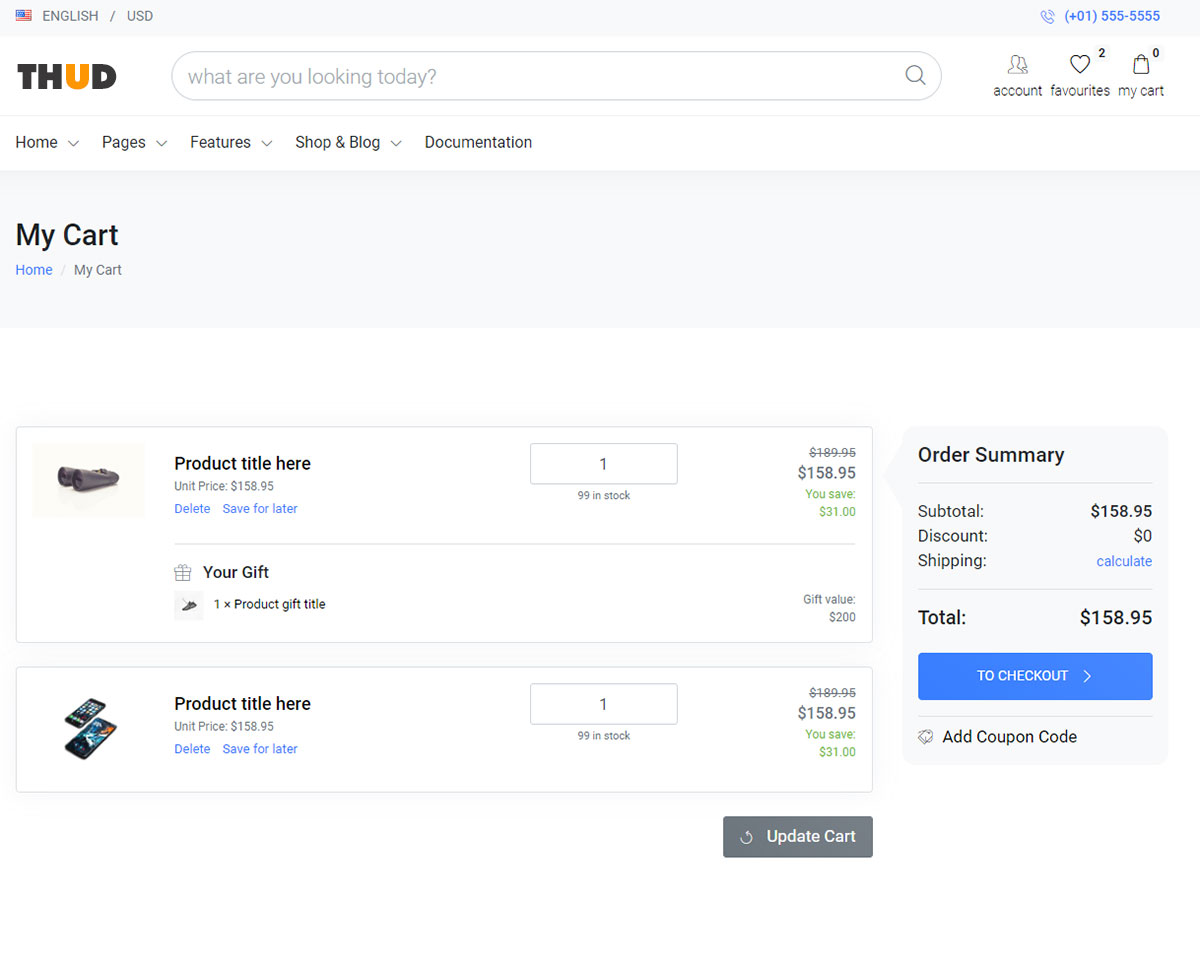
Task: Save the phones product for later
Action: point(260,749)
